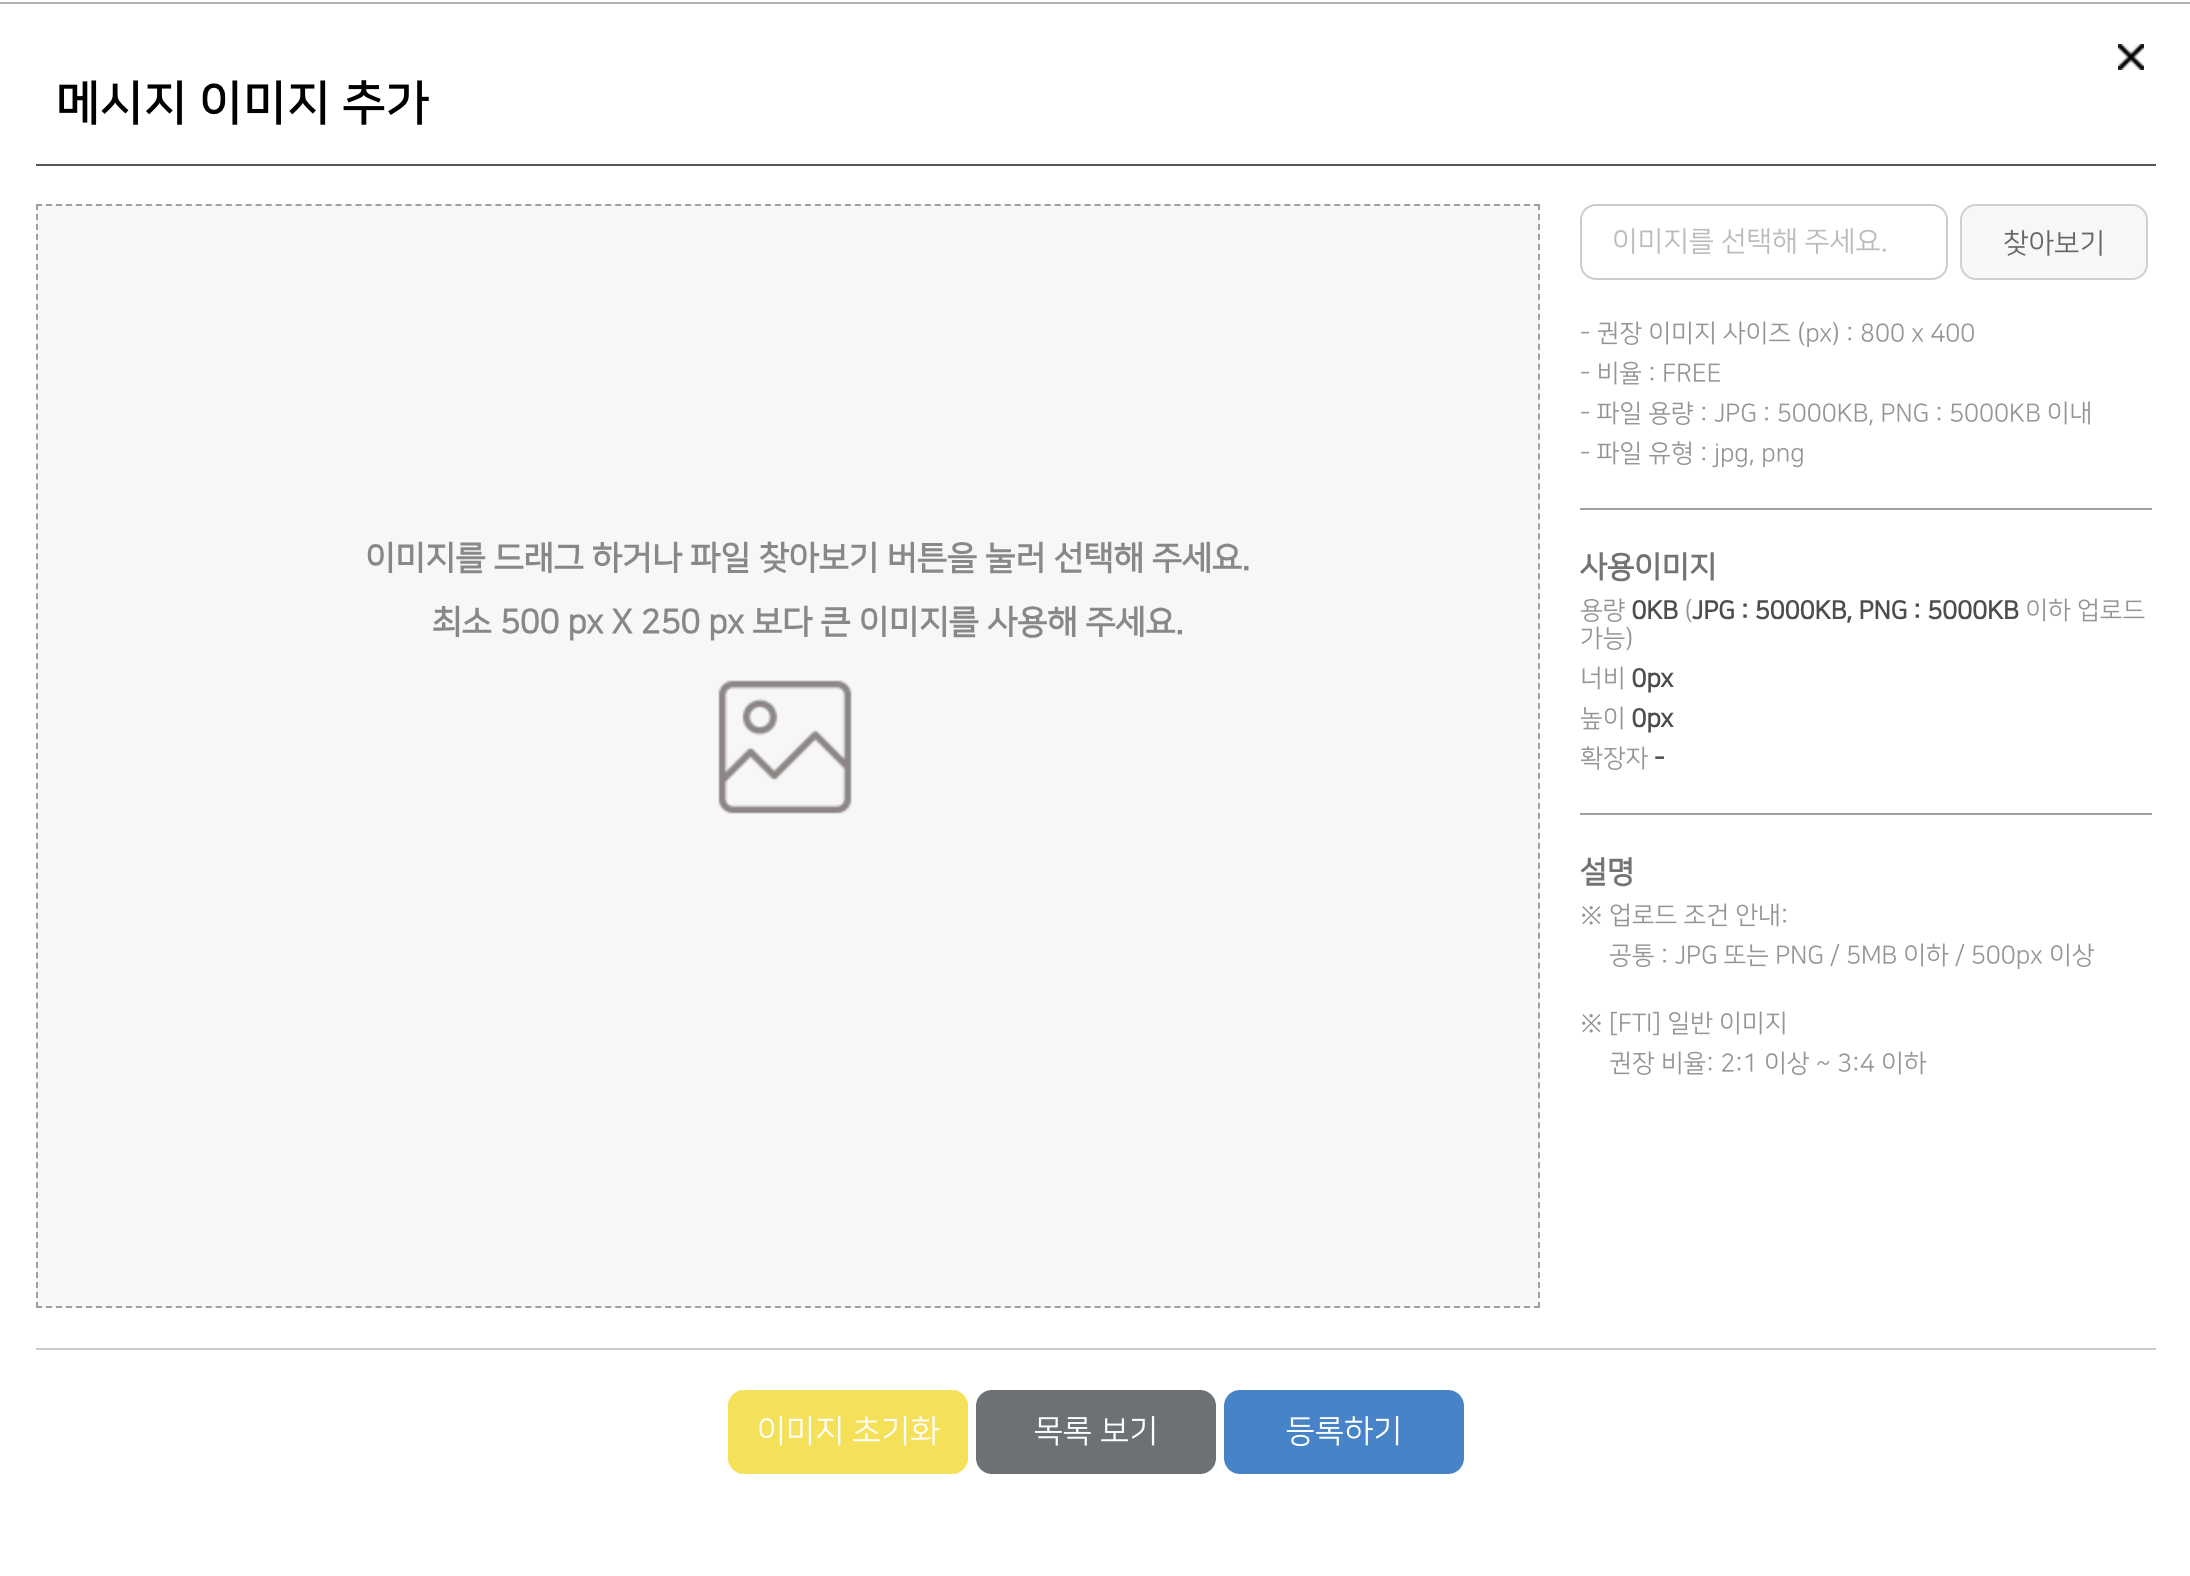Viewport: 2190px width, 1576px height.
Task: Click the 찾아보기 browse button
Action: (2052, 242)
